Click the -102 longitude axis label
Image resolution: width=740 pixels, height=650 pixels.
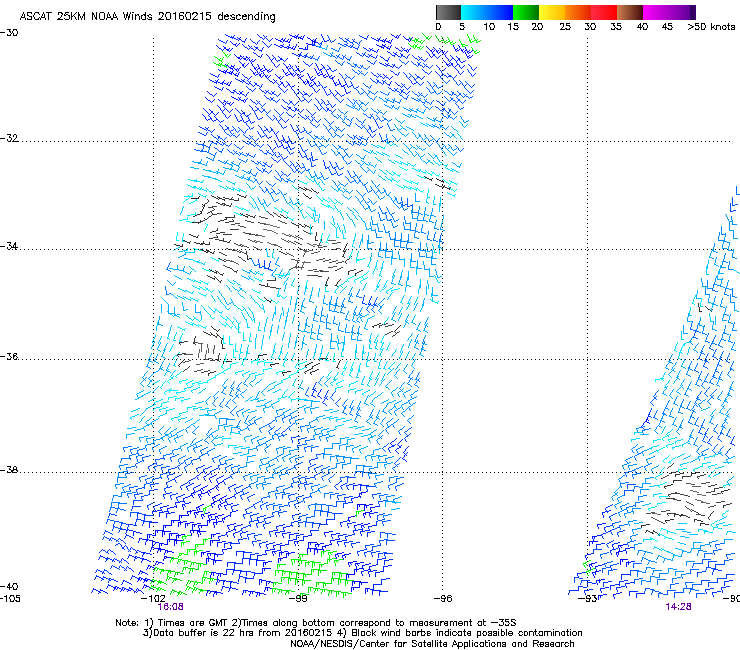click(x=153, y=598)
